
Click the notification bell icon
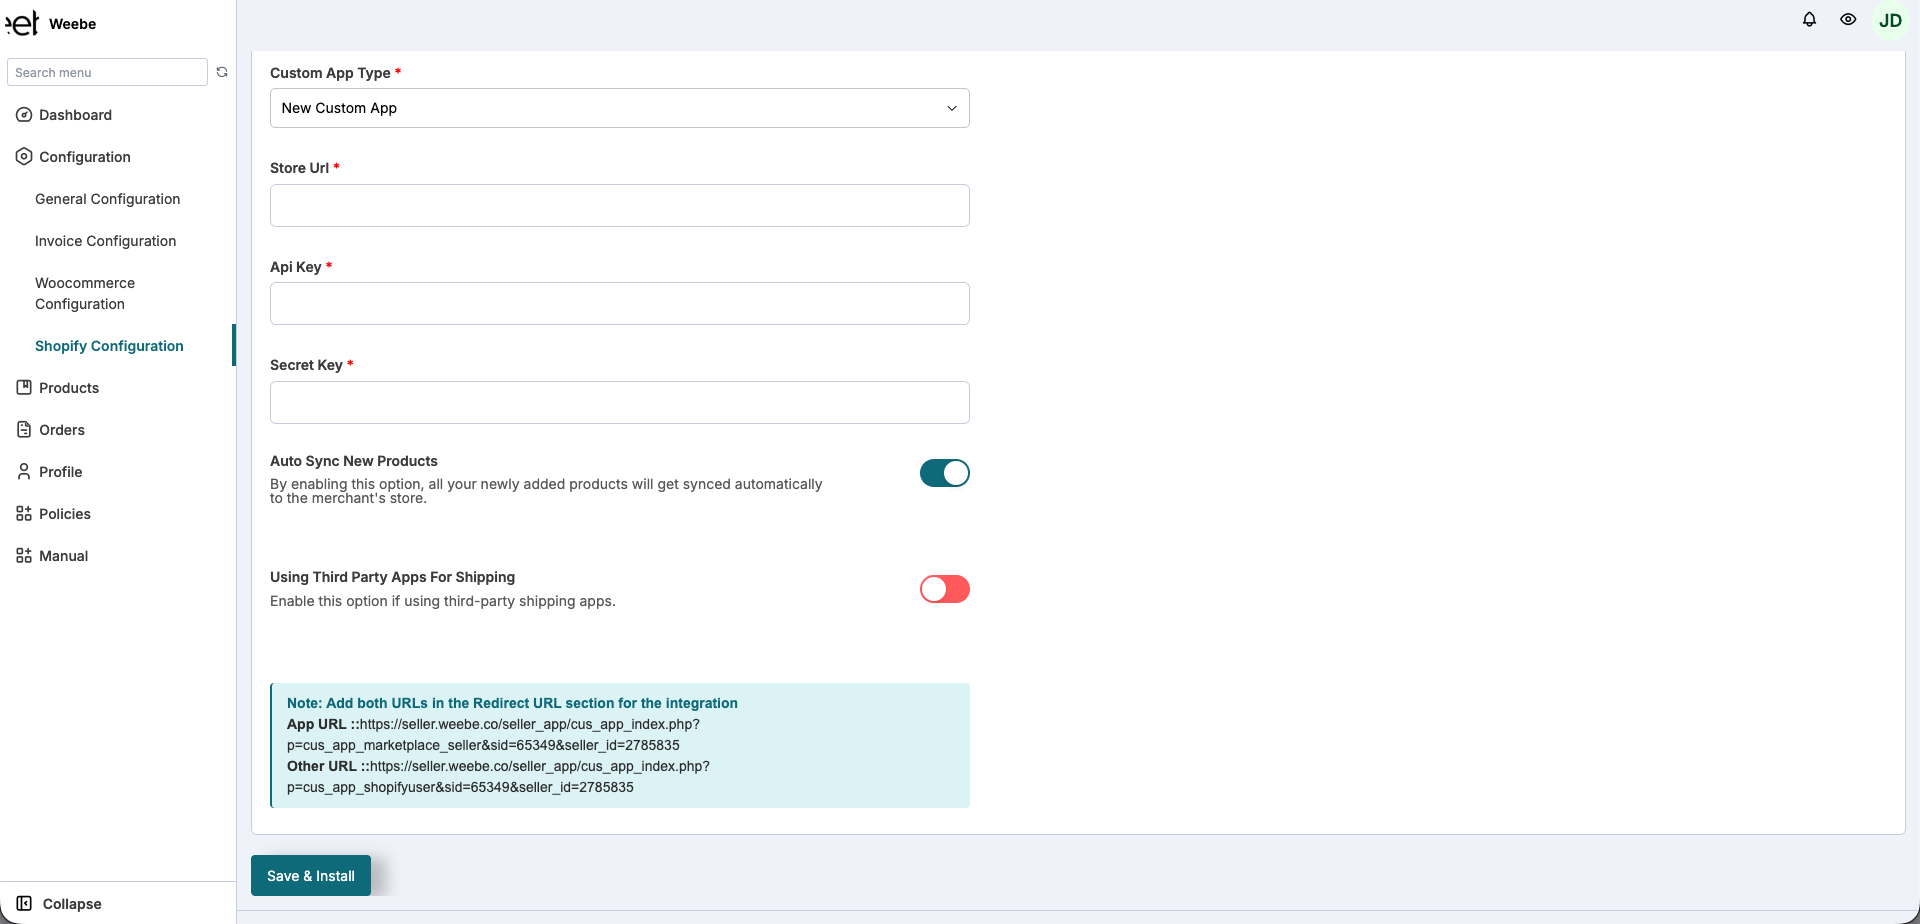[1810, 20]
